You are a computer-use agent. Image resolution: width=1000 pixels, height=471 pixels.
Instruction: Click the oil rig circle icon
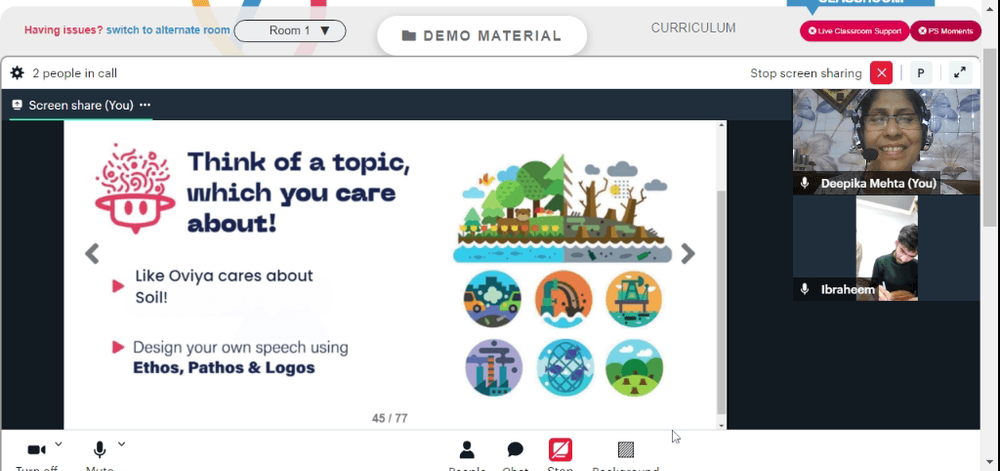coord(634,298)
